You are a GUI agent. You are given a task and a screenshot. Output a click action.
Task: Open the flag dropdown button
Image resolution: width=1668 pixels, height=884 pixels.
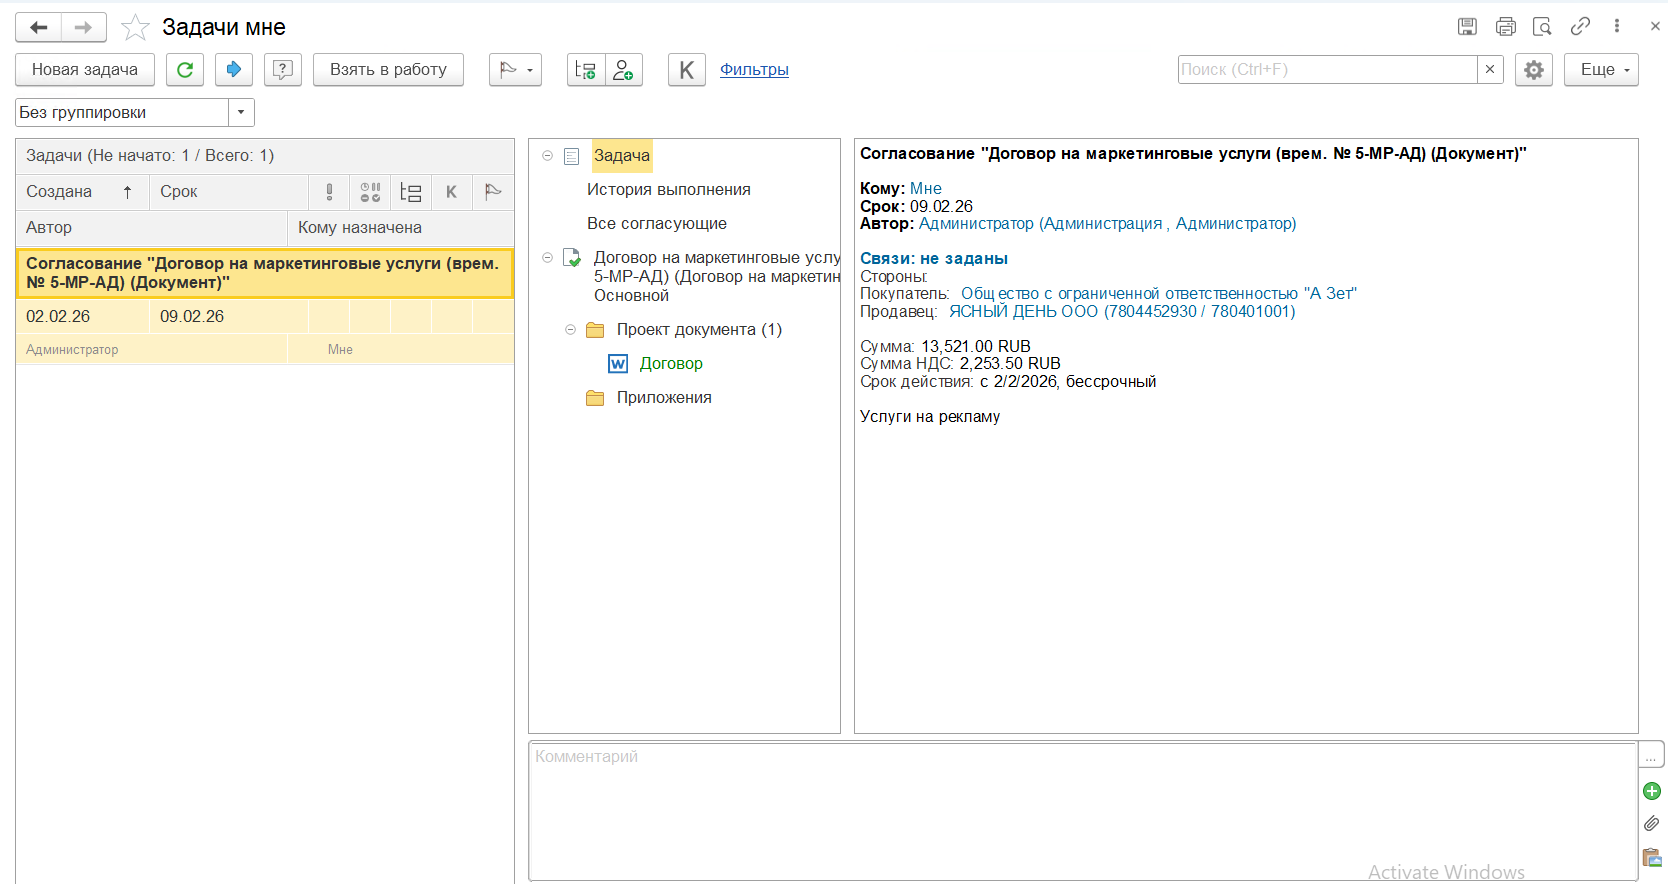[515, 70]
